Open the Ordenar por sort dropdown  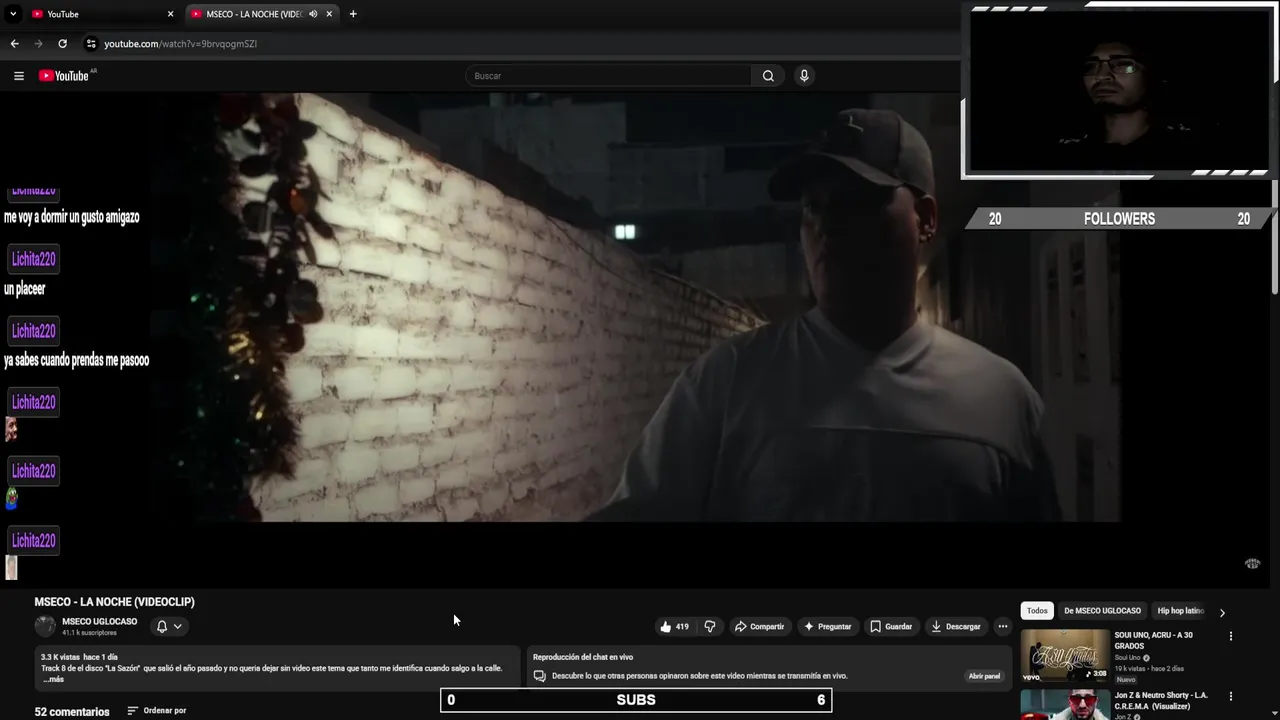pos(157,711)
